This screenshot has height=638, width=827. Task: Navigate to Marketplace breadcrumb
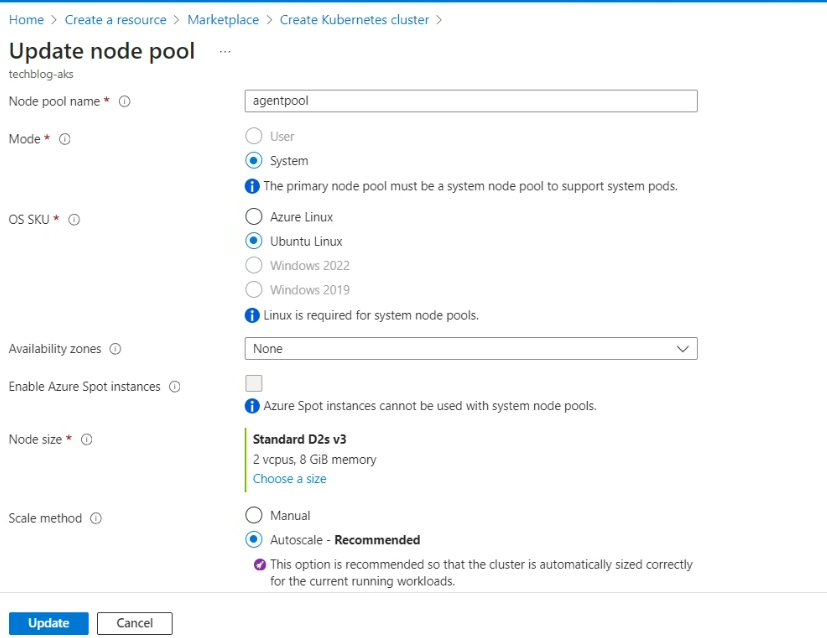tap(223, 20)
